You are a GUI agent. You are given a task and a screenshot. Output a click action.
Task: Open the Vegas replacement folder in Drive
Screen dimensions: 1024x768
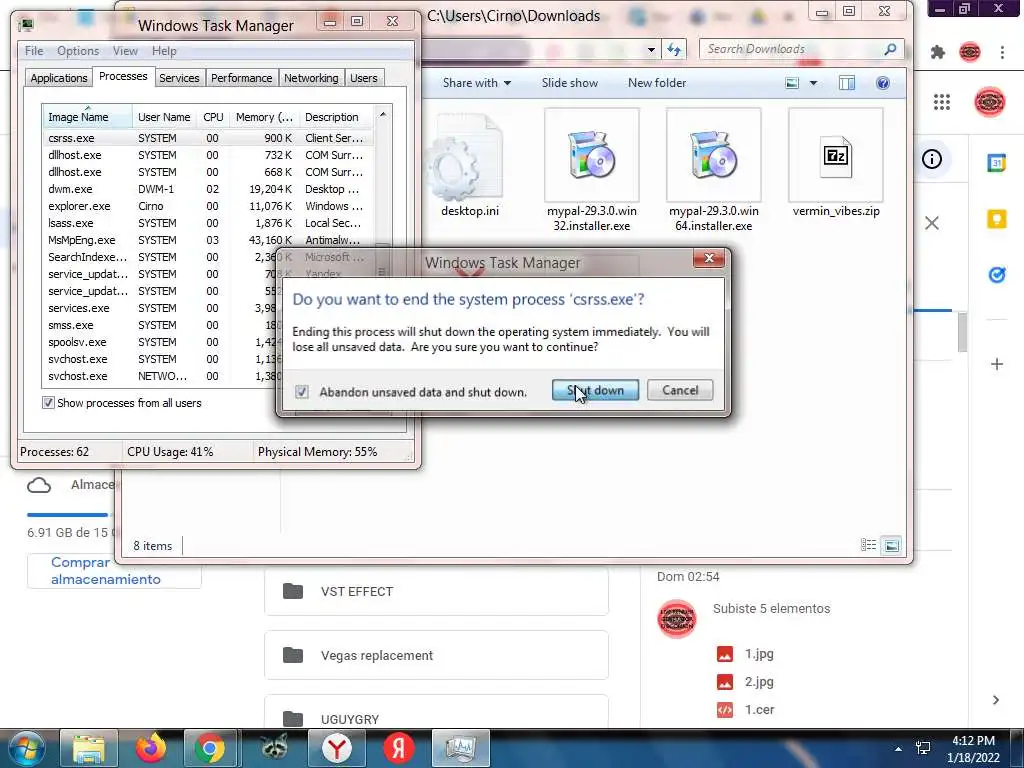tap(436, 655)
